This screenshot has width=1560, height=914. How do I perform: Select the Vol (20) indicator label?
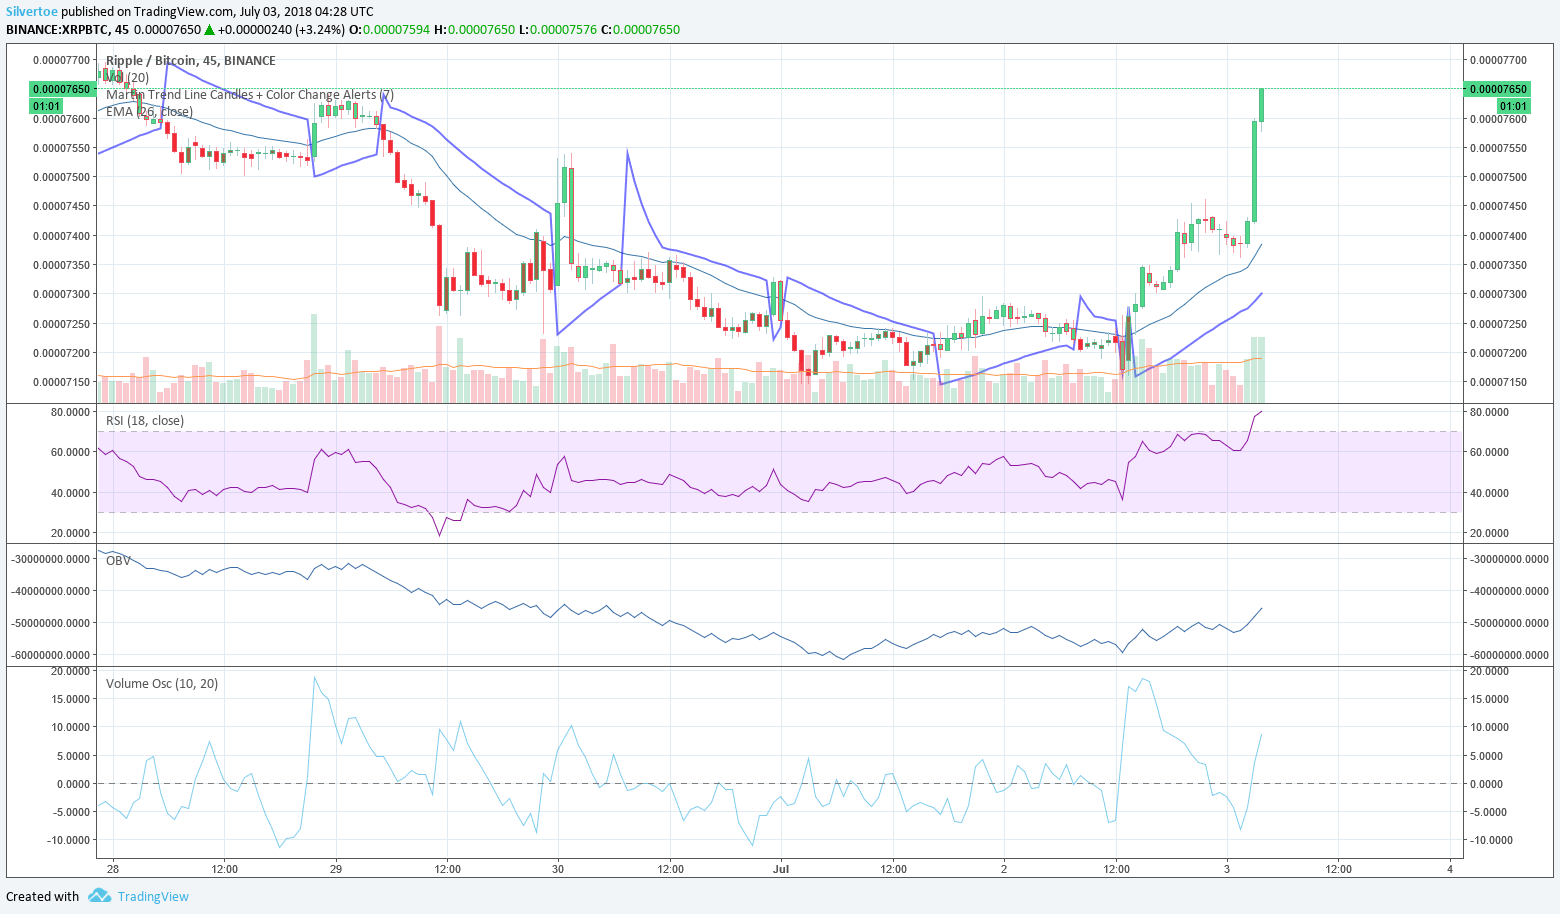(x=127, y=78)
